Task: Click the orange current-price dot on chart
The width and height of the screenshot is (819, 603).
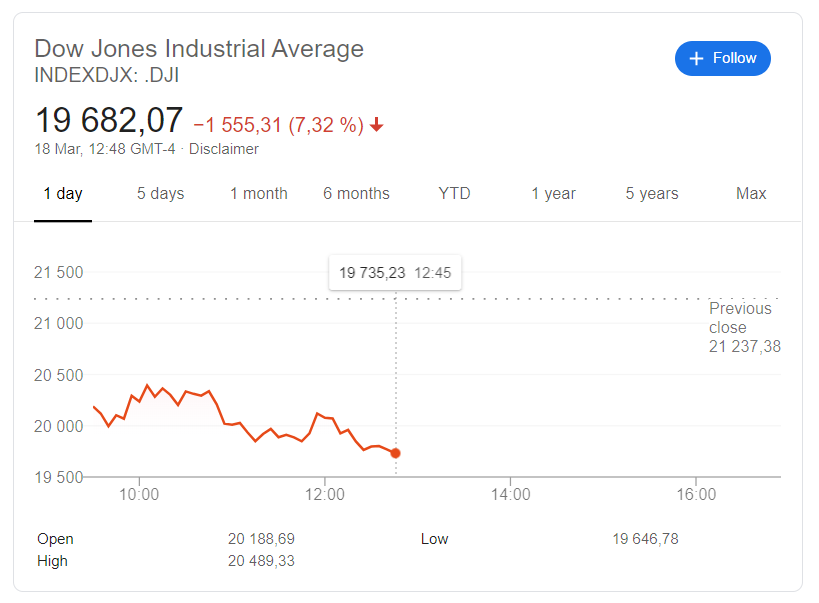Action: pos(395,453)
